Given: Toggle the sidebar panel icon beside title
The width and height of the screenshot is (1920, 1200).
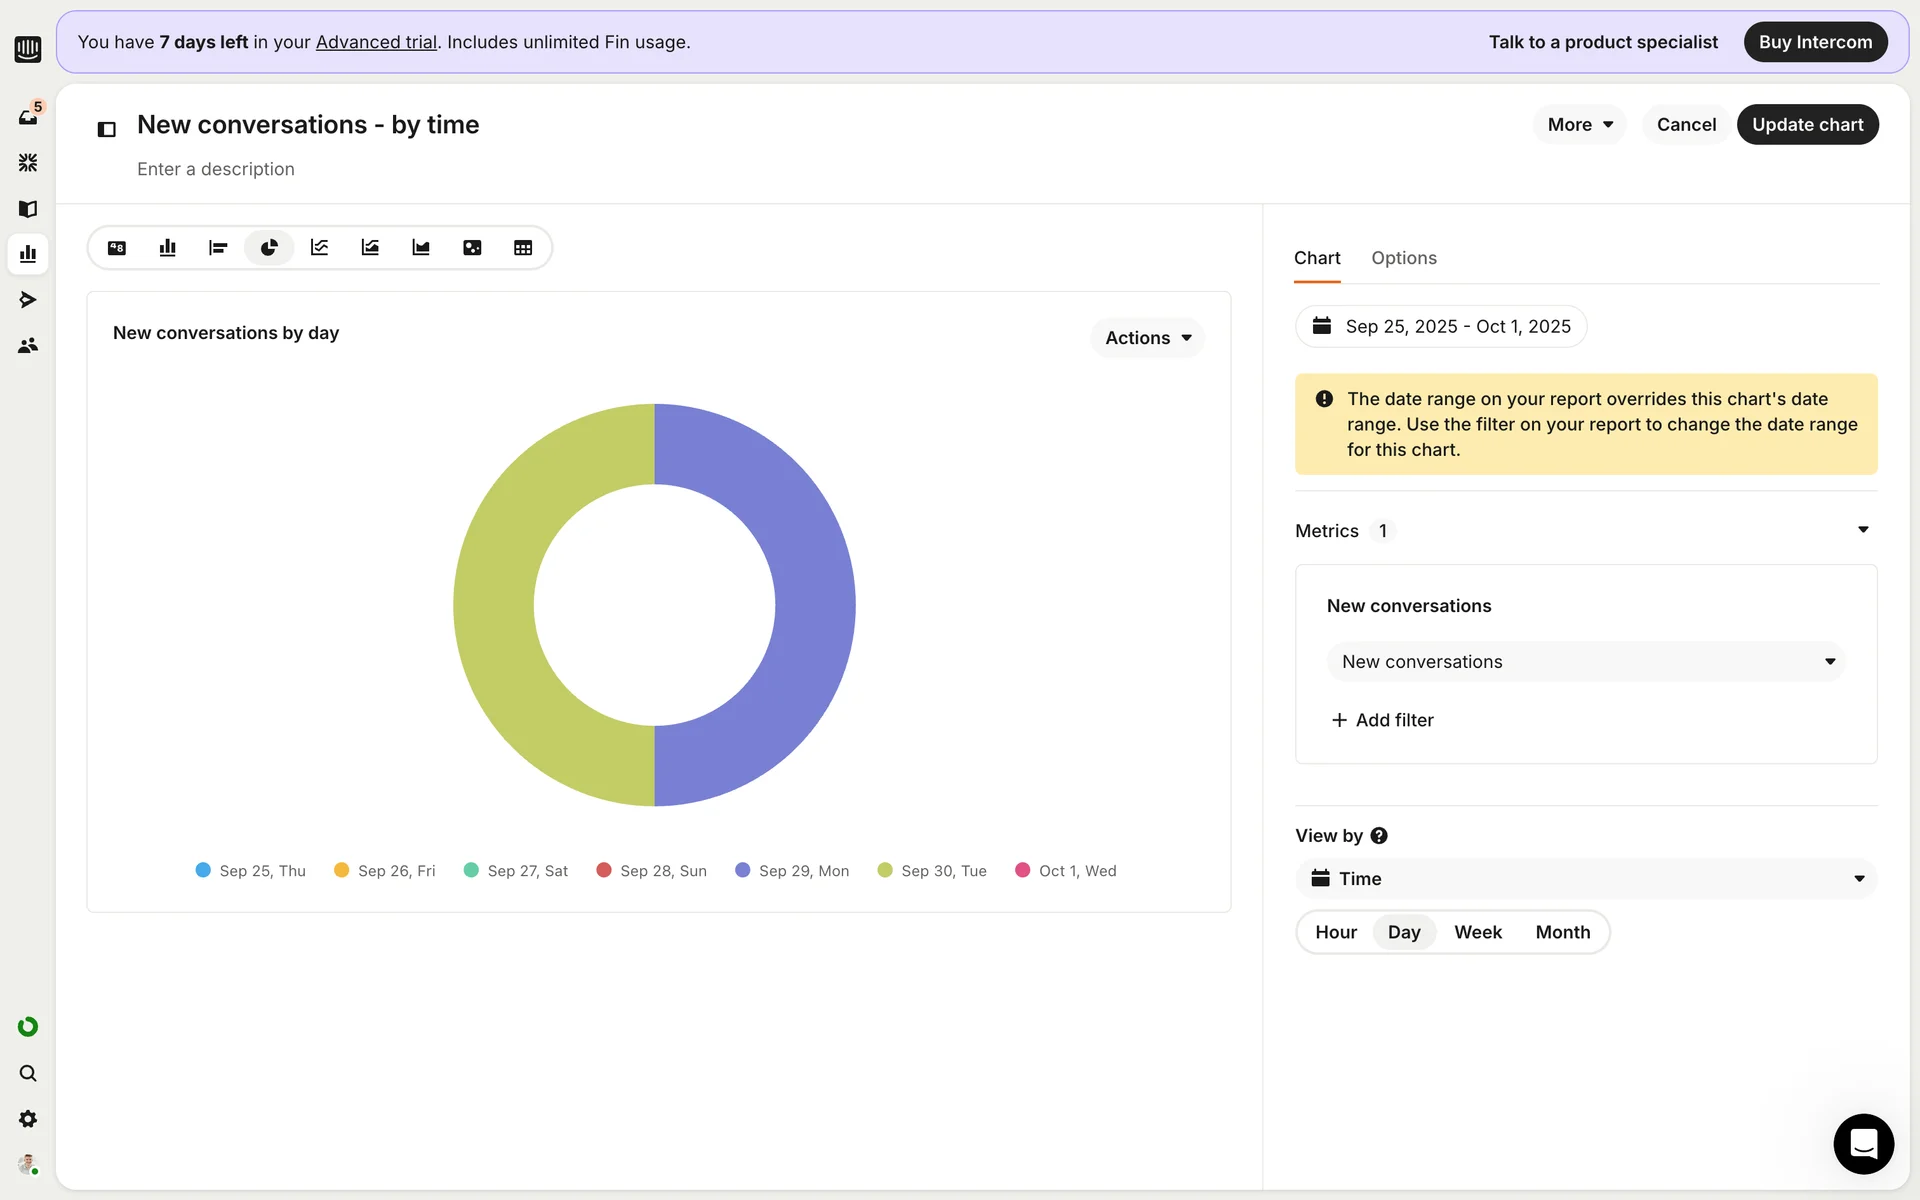Looking at the screenshot, I should 107,129.
